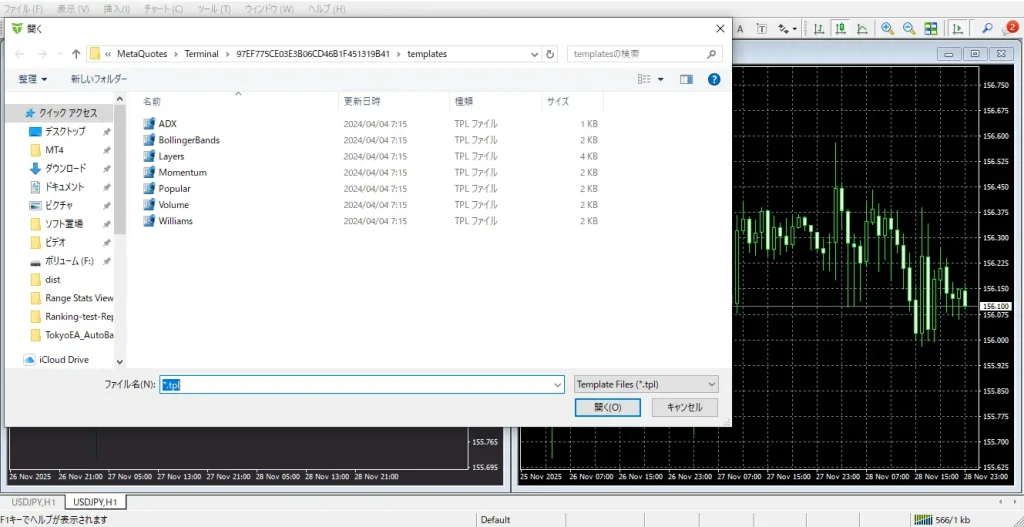1024x527 pixels.
Task: Open the 整理 dropdown menu
Action: [x=33, y=79]
